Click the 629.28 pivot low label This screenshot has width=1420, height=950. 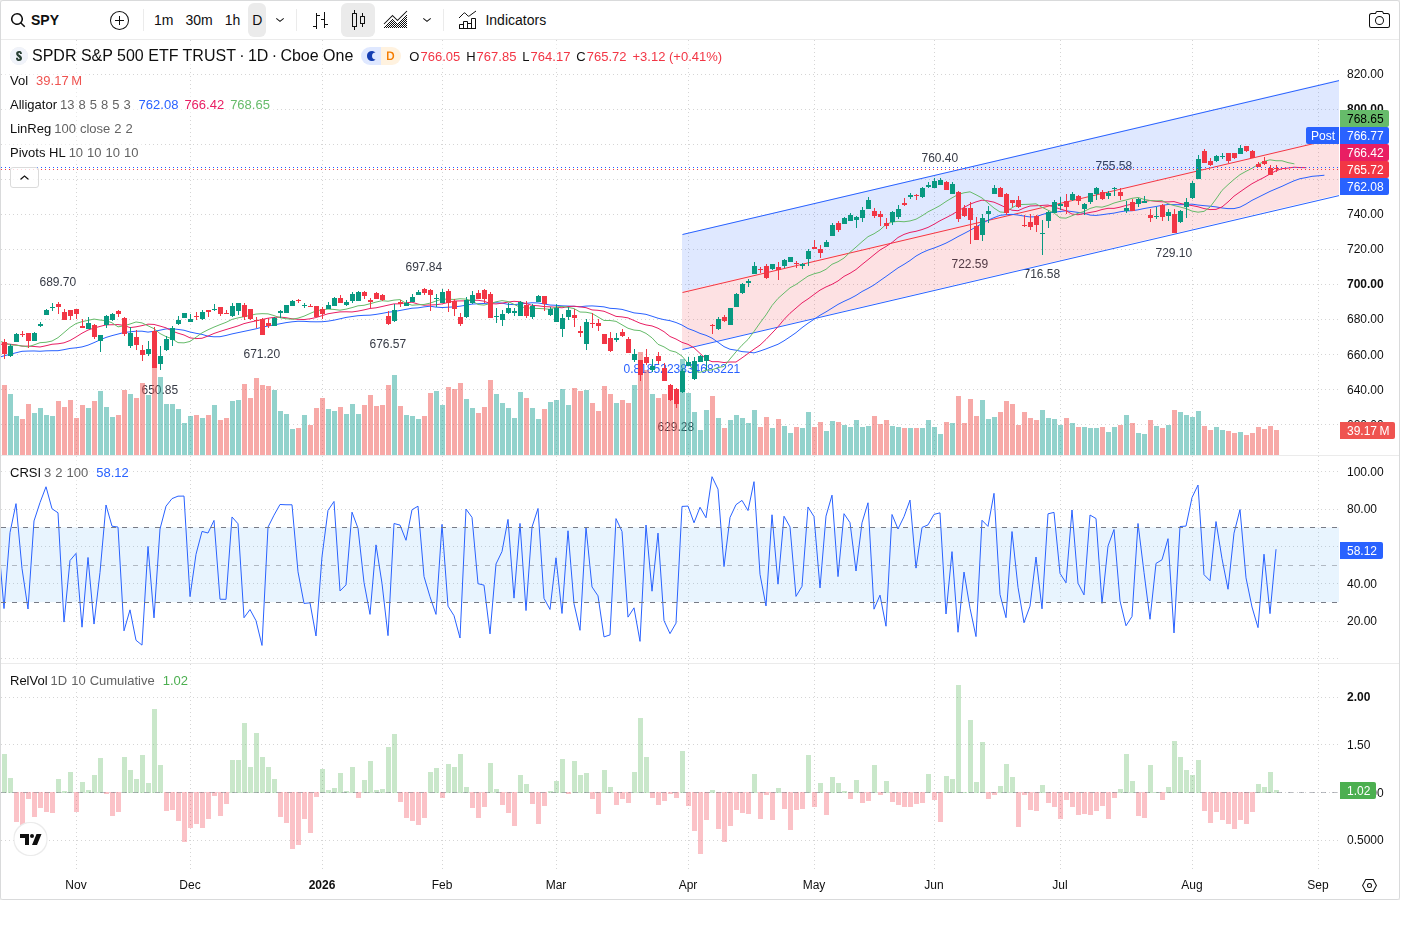676,427
